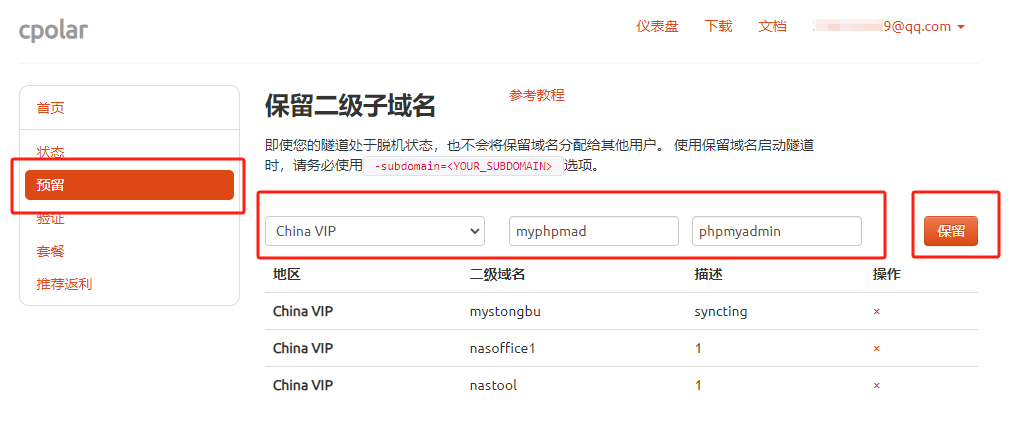Open the 仪表盘 dashboard page

coord(657,27)
